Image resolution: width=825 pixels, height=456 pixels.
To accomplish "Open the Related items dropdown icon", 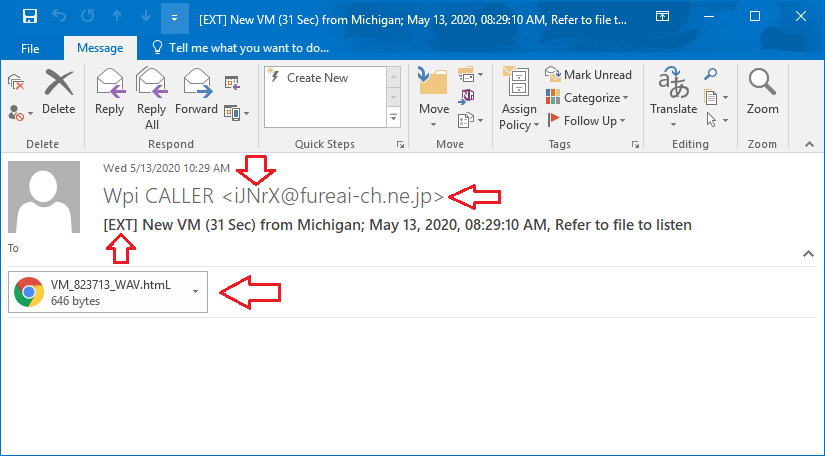I will coord(716,97).
